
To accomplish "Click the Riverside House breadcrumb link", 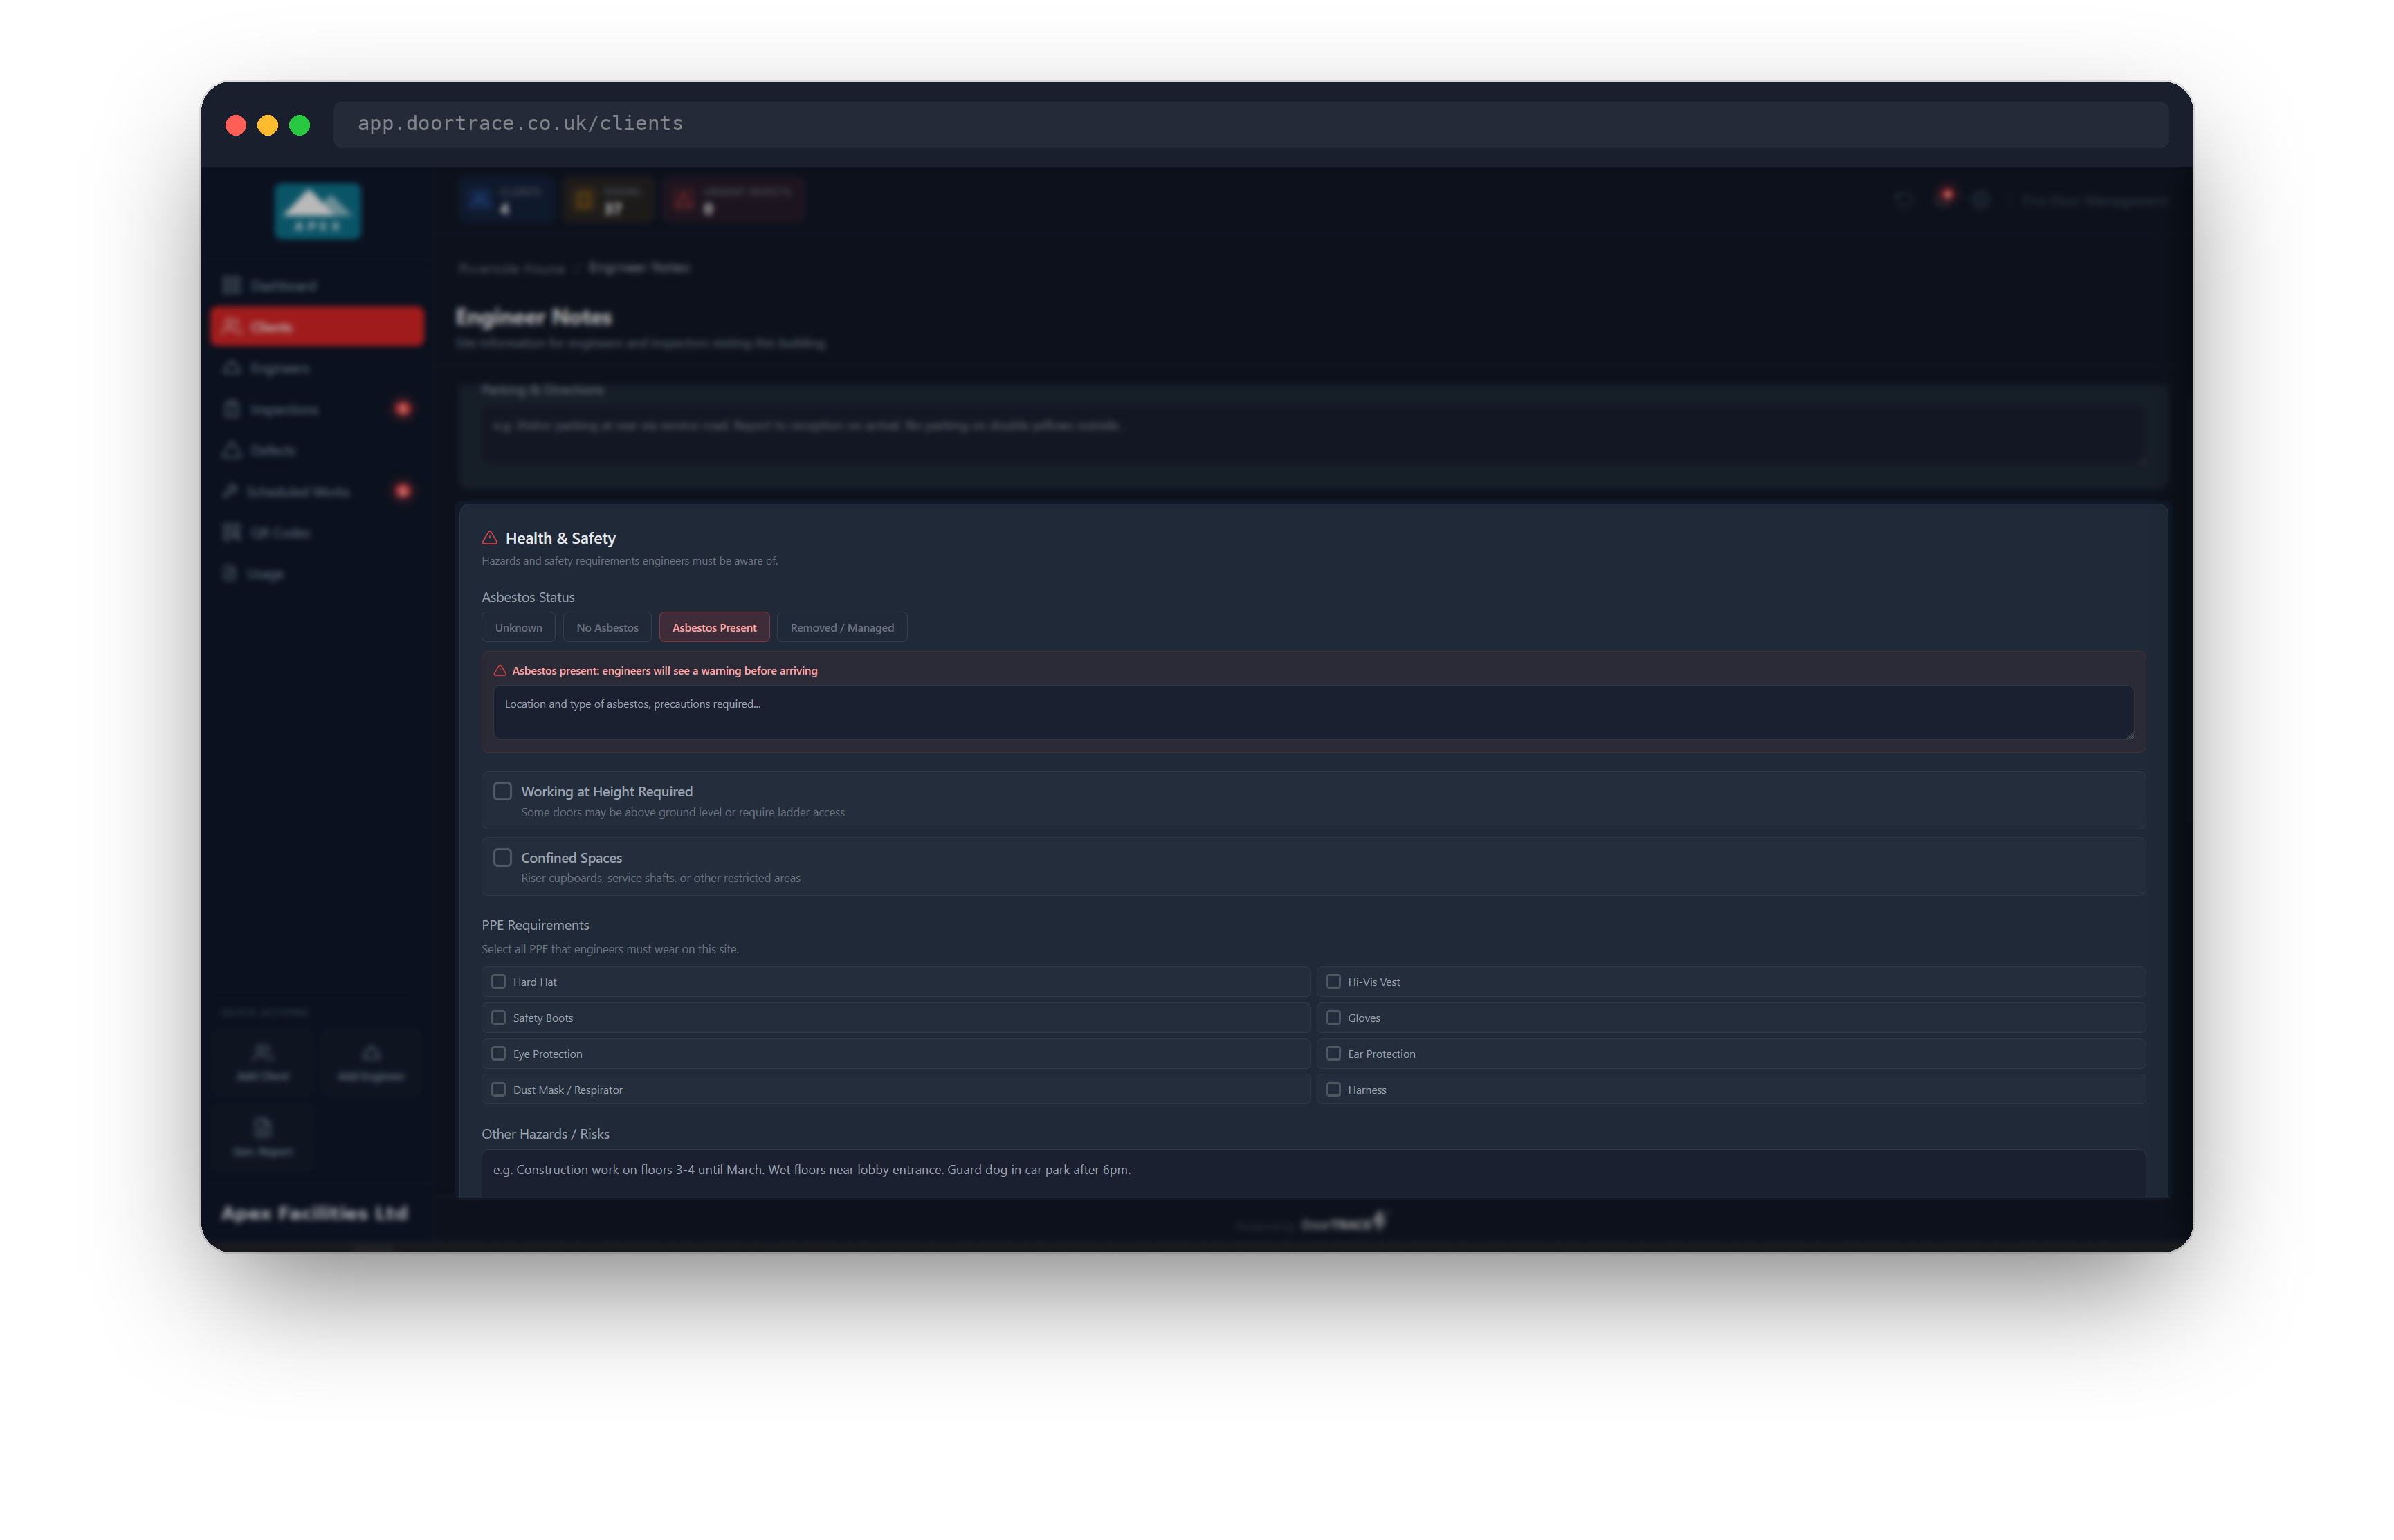I will 511,268.
